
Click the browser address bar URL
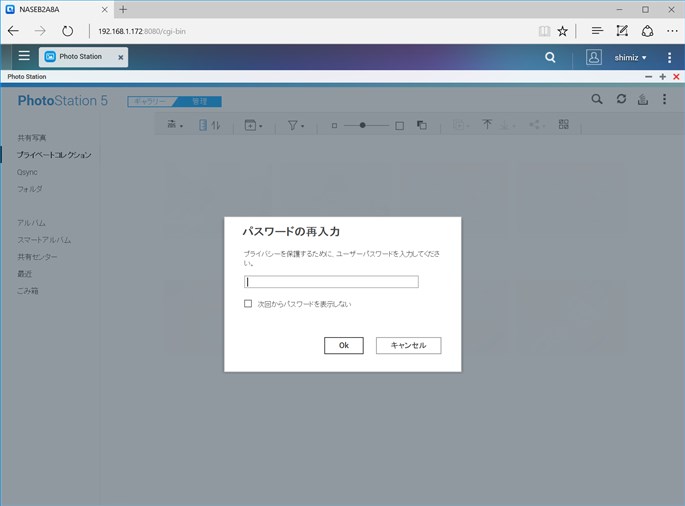(x=142, y=31)
